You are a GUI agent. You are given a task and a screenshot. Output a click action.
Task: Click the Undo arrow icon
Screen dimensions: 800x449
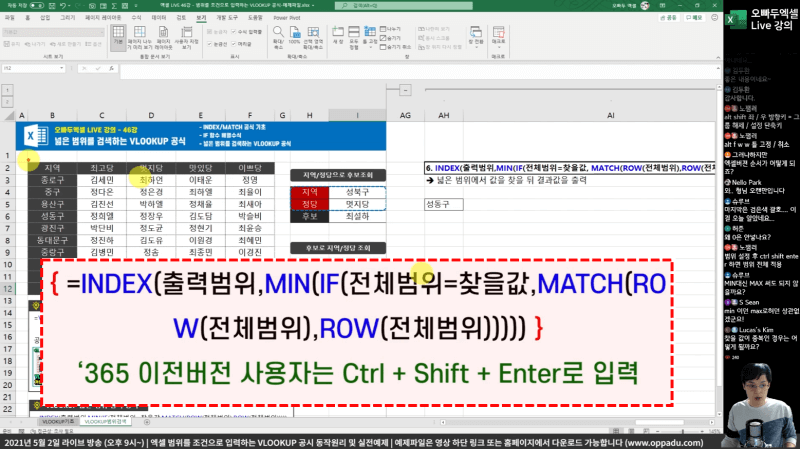tap(62, 6)
